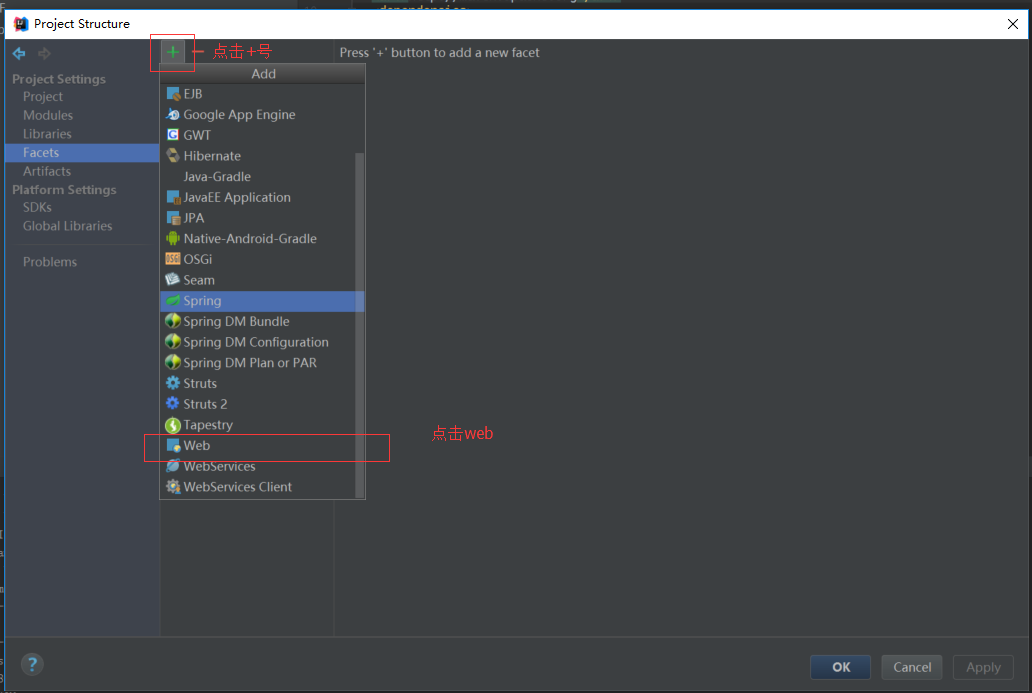Click the WebServices facet icon
The image size is (1032, 693).
click(173, 466)
